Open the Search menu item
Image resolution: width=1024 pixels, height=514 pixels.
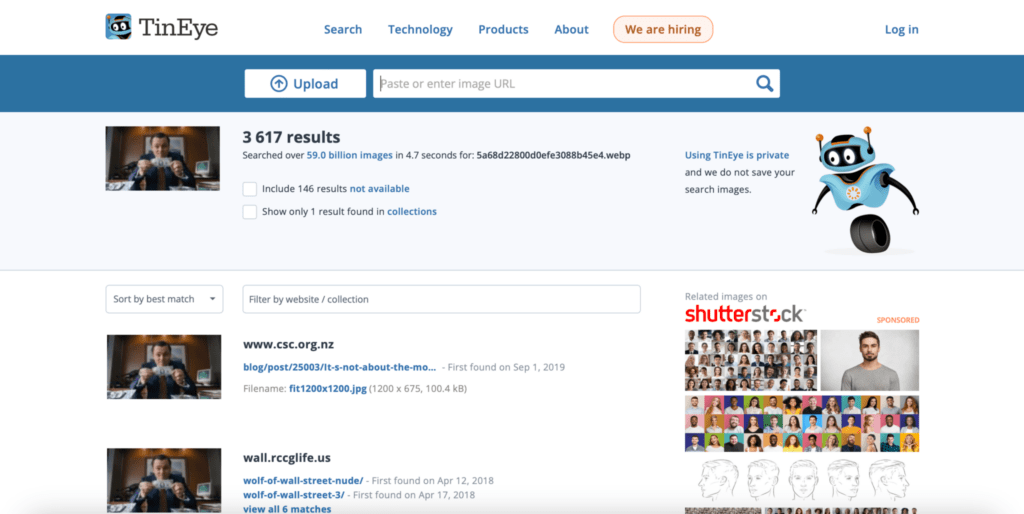pyautogui.click(x=343, y=29)
